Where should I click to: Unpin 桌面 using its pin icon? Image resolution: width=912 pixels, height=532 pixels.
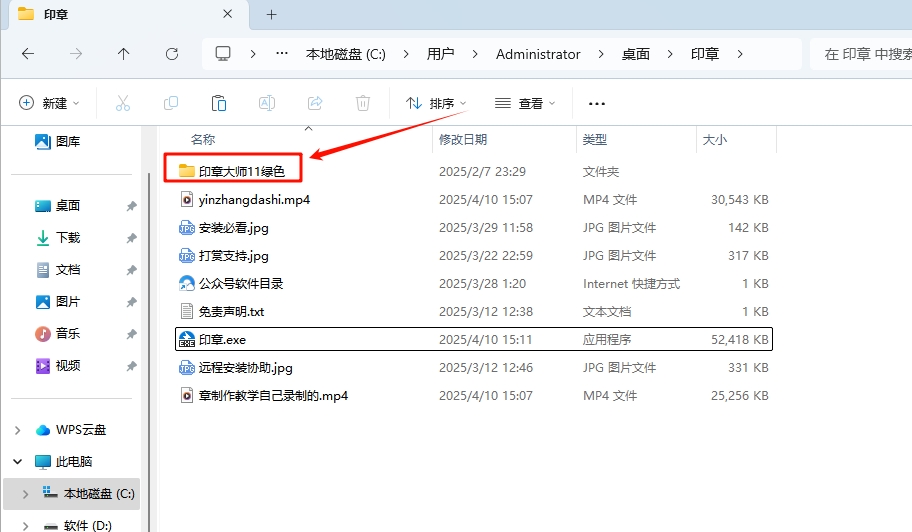point(131,206)
